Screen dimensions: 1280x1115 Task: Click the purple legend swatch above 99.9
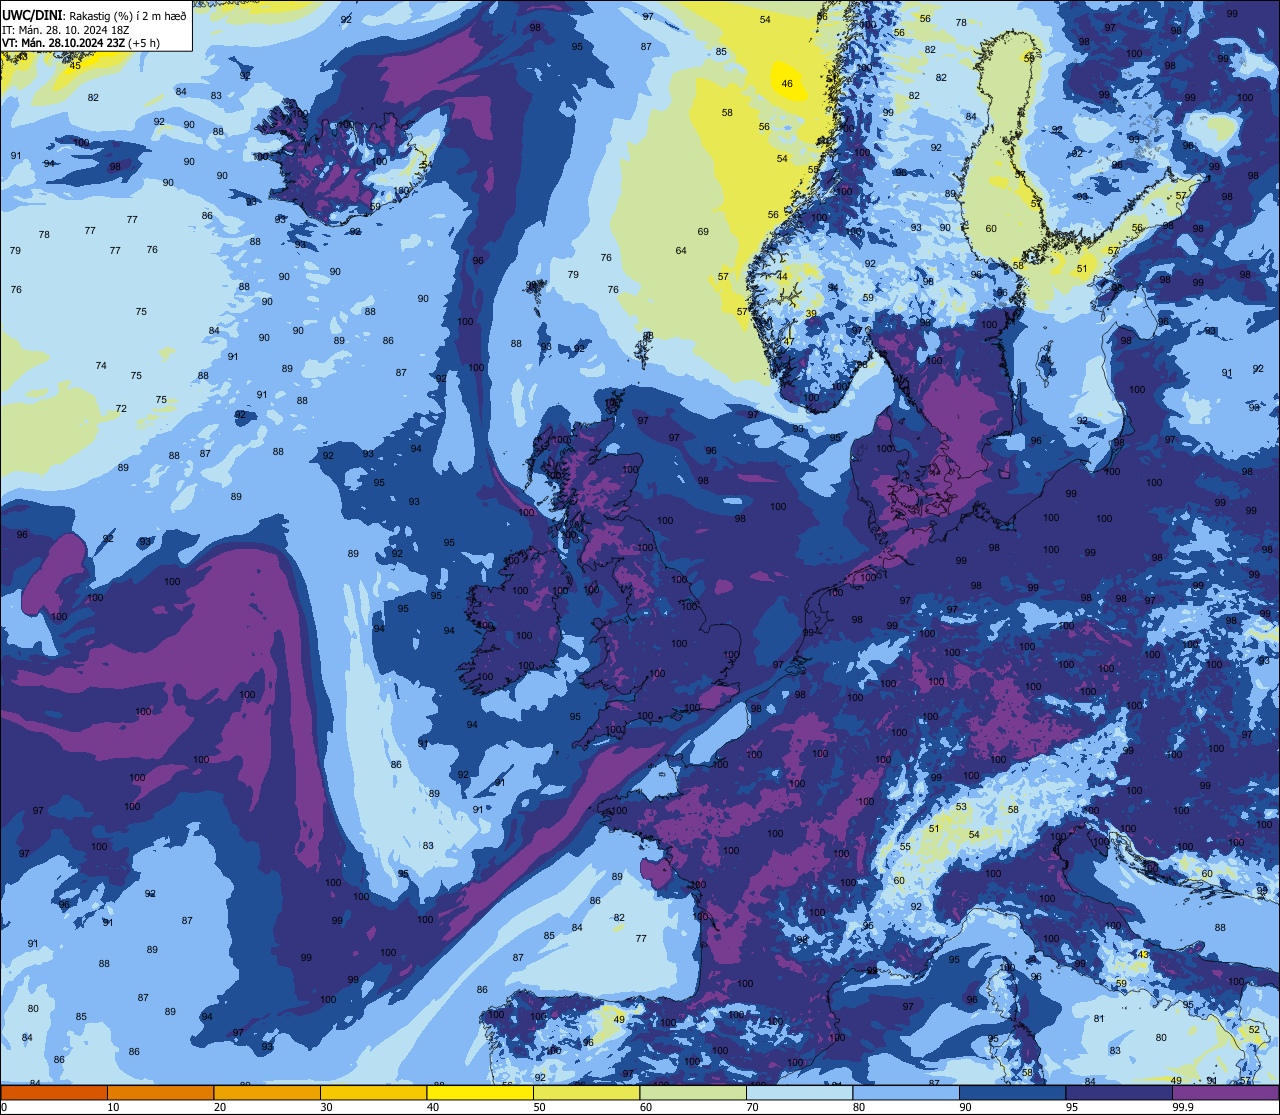1225,1092
